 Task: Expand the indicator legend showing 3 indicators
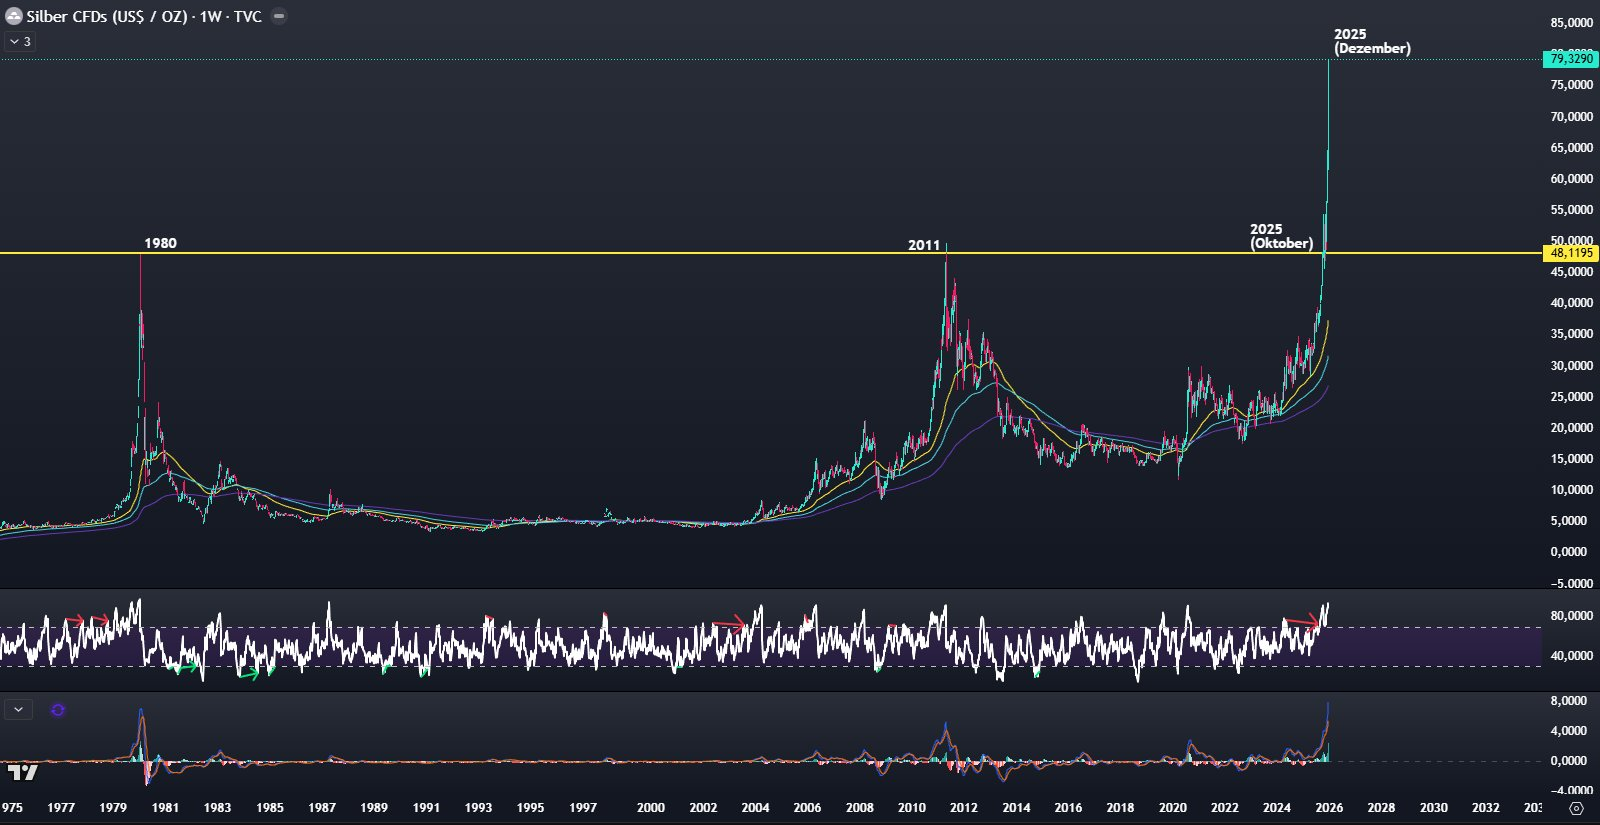point(19,42)
